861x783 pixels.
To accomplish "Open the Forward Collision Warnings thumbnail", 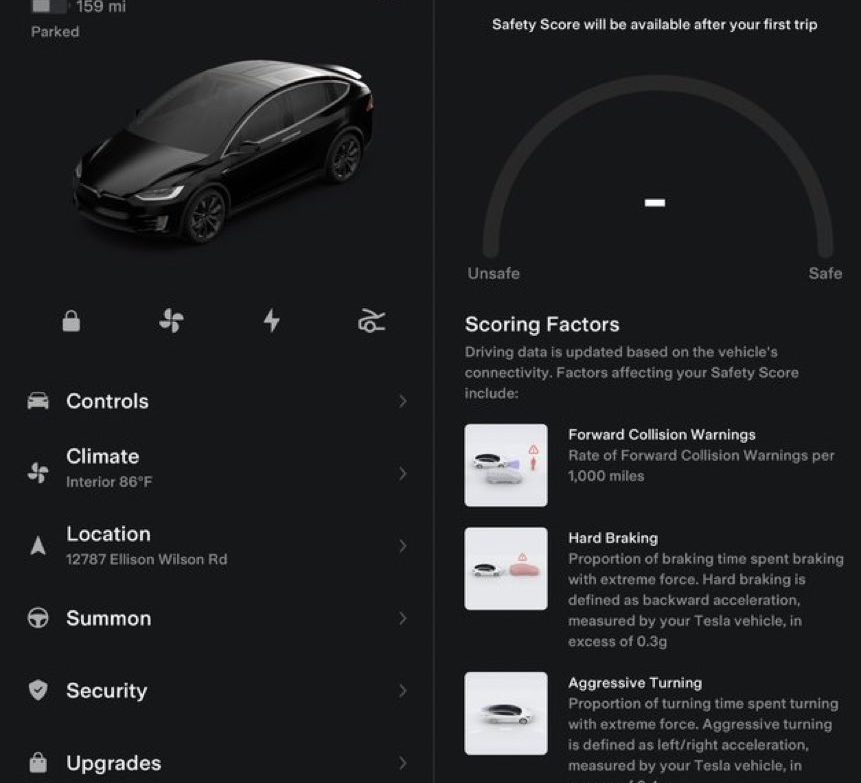I will tap(506, 465).
